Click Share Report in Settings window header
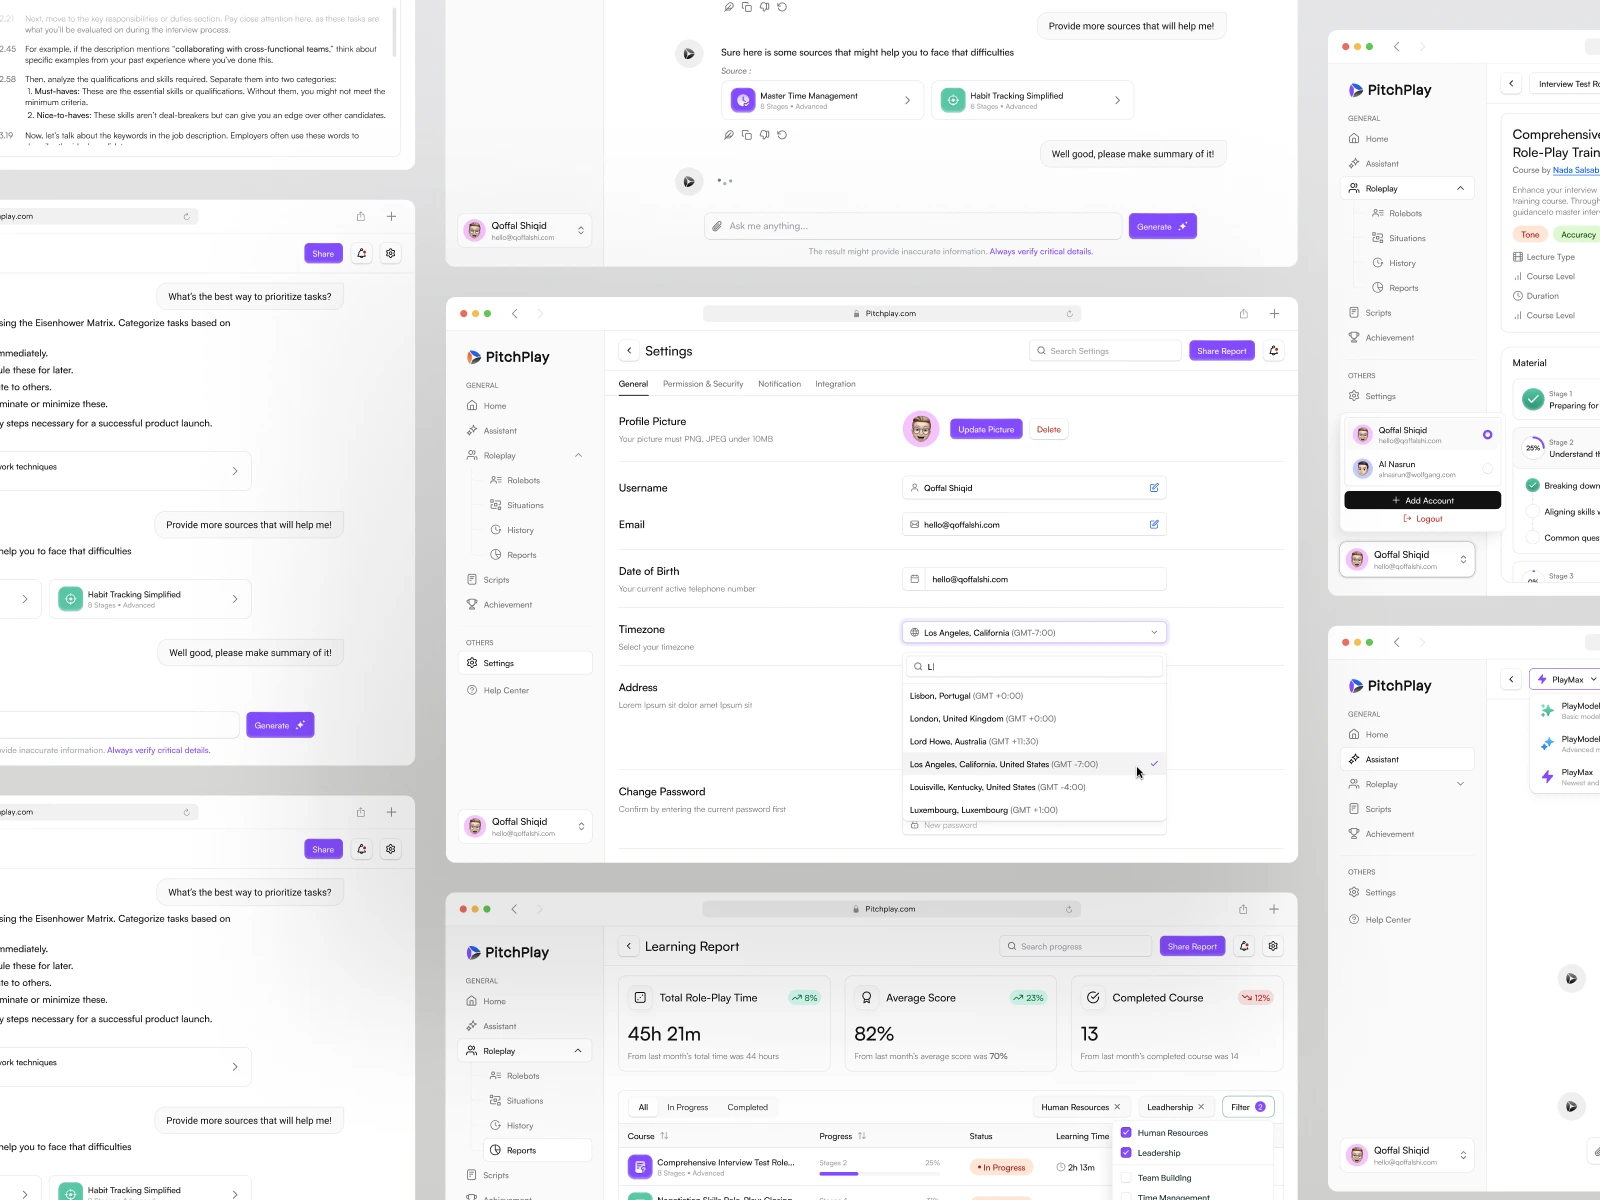This screenshot has width=1600, height=1200. [1221, 351]
